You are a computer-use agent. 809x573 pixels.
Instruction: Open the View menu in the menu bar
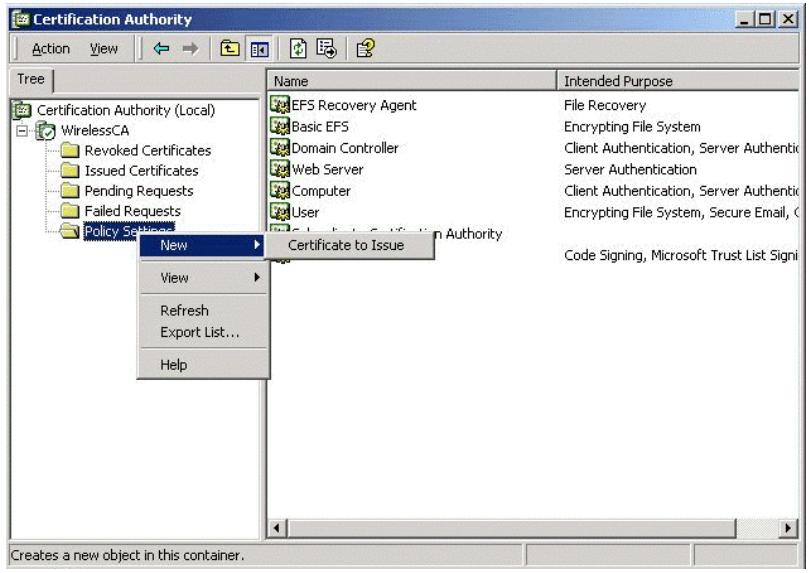tap(104, 49)
